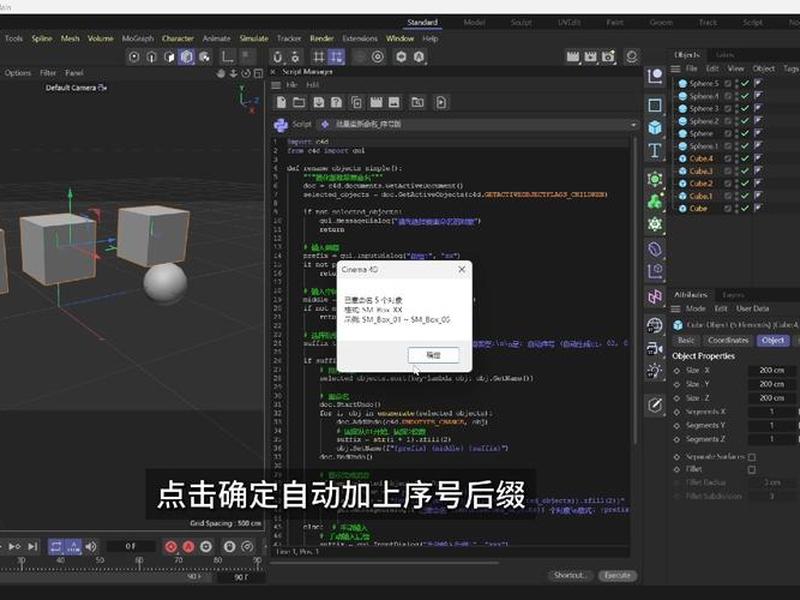Screen dimensions: 800x600
Task: Click the red Record keyframe button
Action: pyautogui.click(x=171, y=547)
